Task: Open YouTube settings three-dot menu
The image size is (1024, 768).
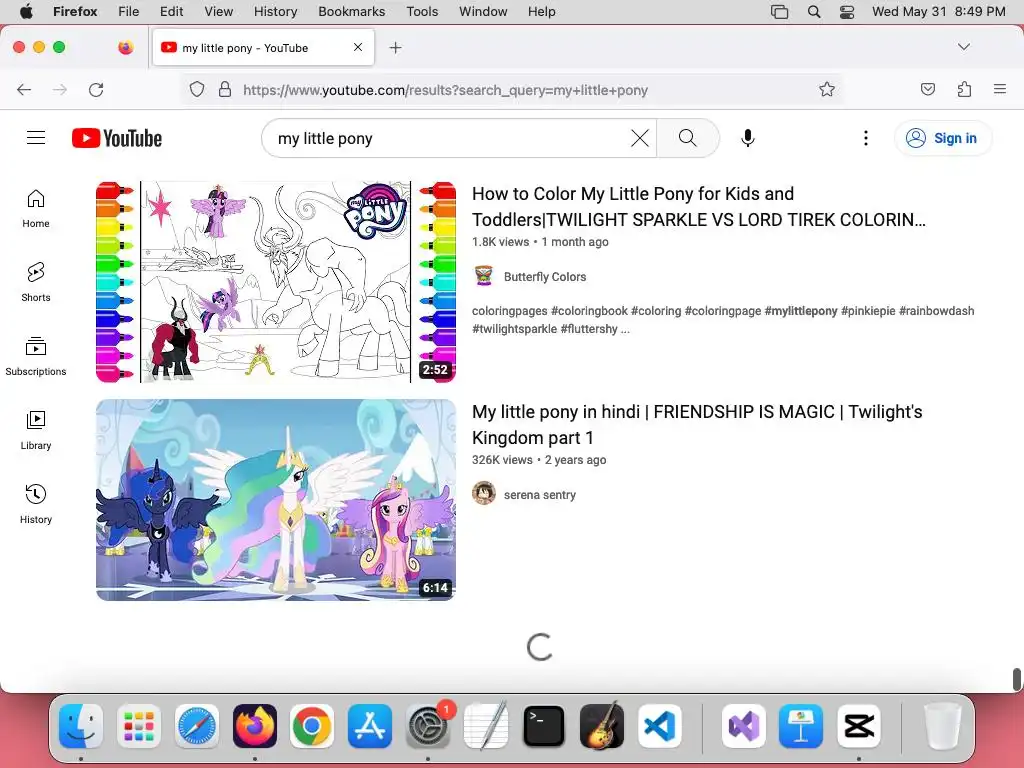Action: [x=866, y=138]
